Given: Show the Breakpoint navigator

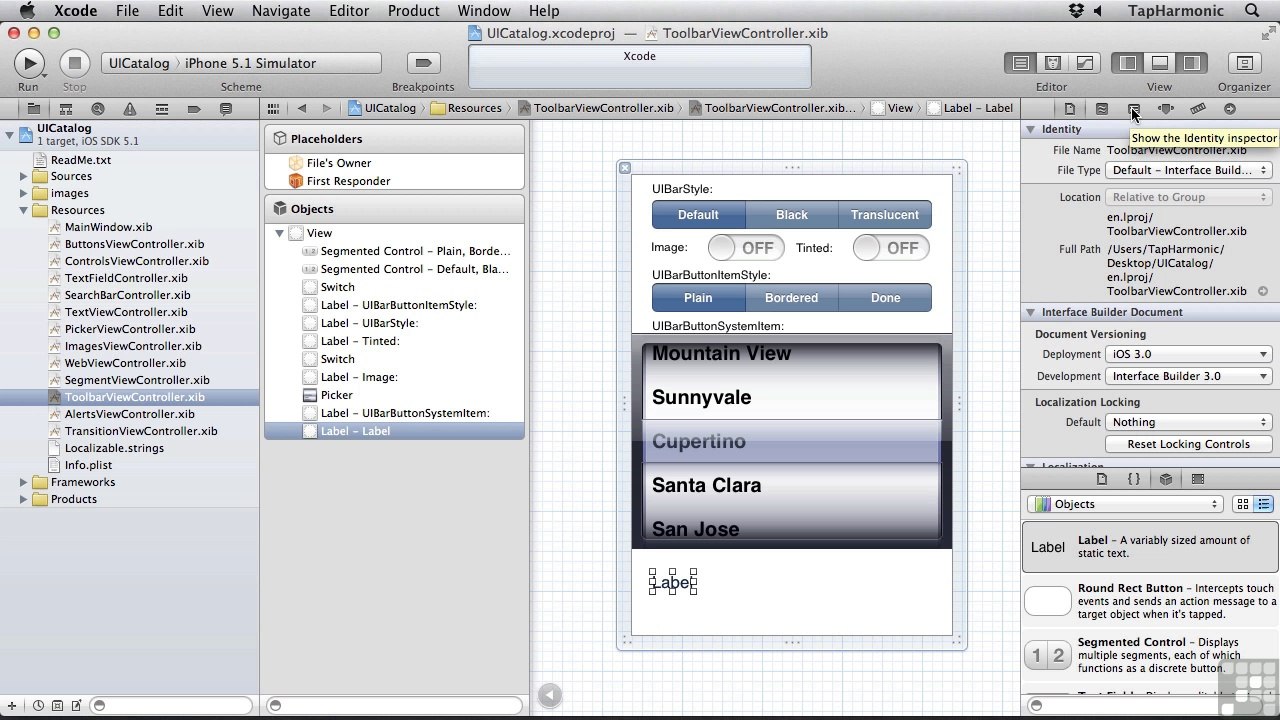Looking at the screenshot, I should pyautogui.click(x=193, y=109).
